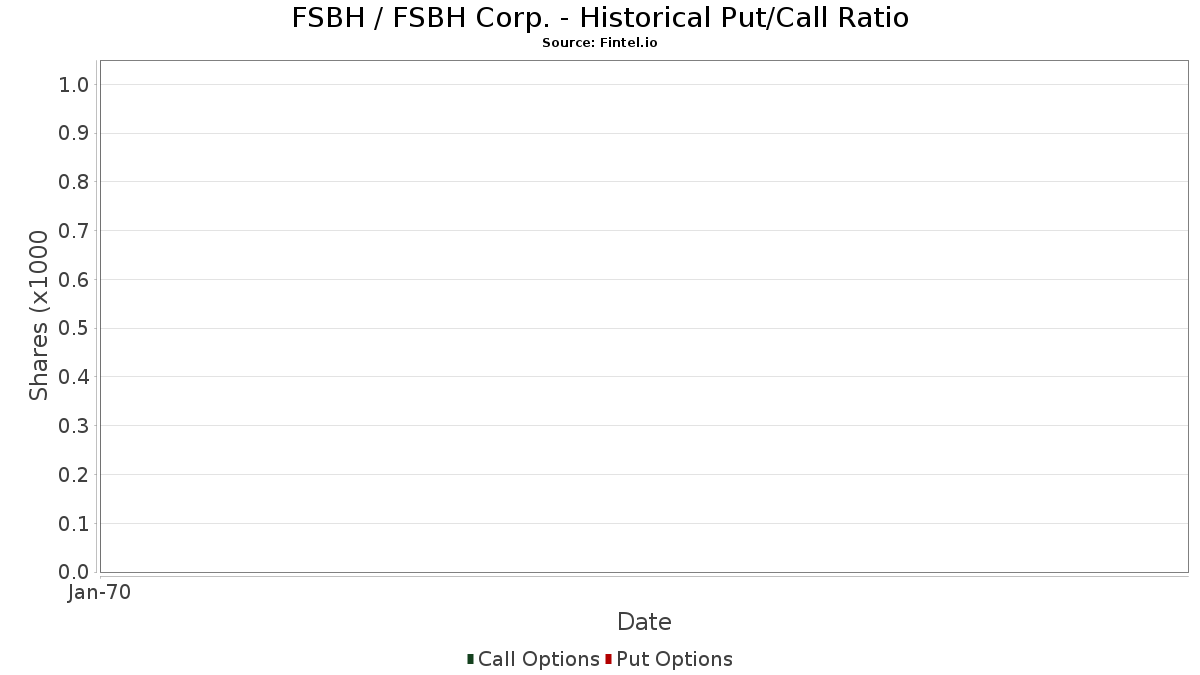Click the empty chart plot area
The height and width of the screenshot is (675, 1200).
pyautogui.click(x=644, y=316)
